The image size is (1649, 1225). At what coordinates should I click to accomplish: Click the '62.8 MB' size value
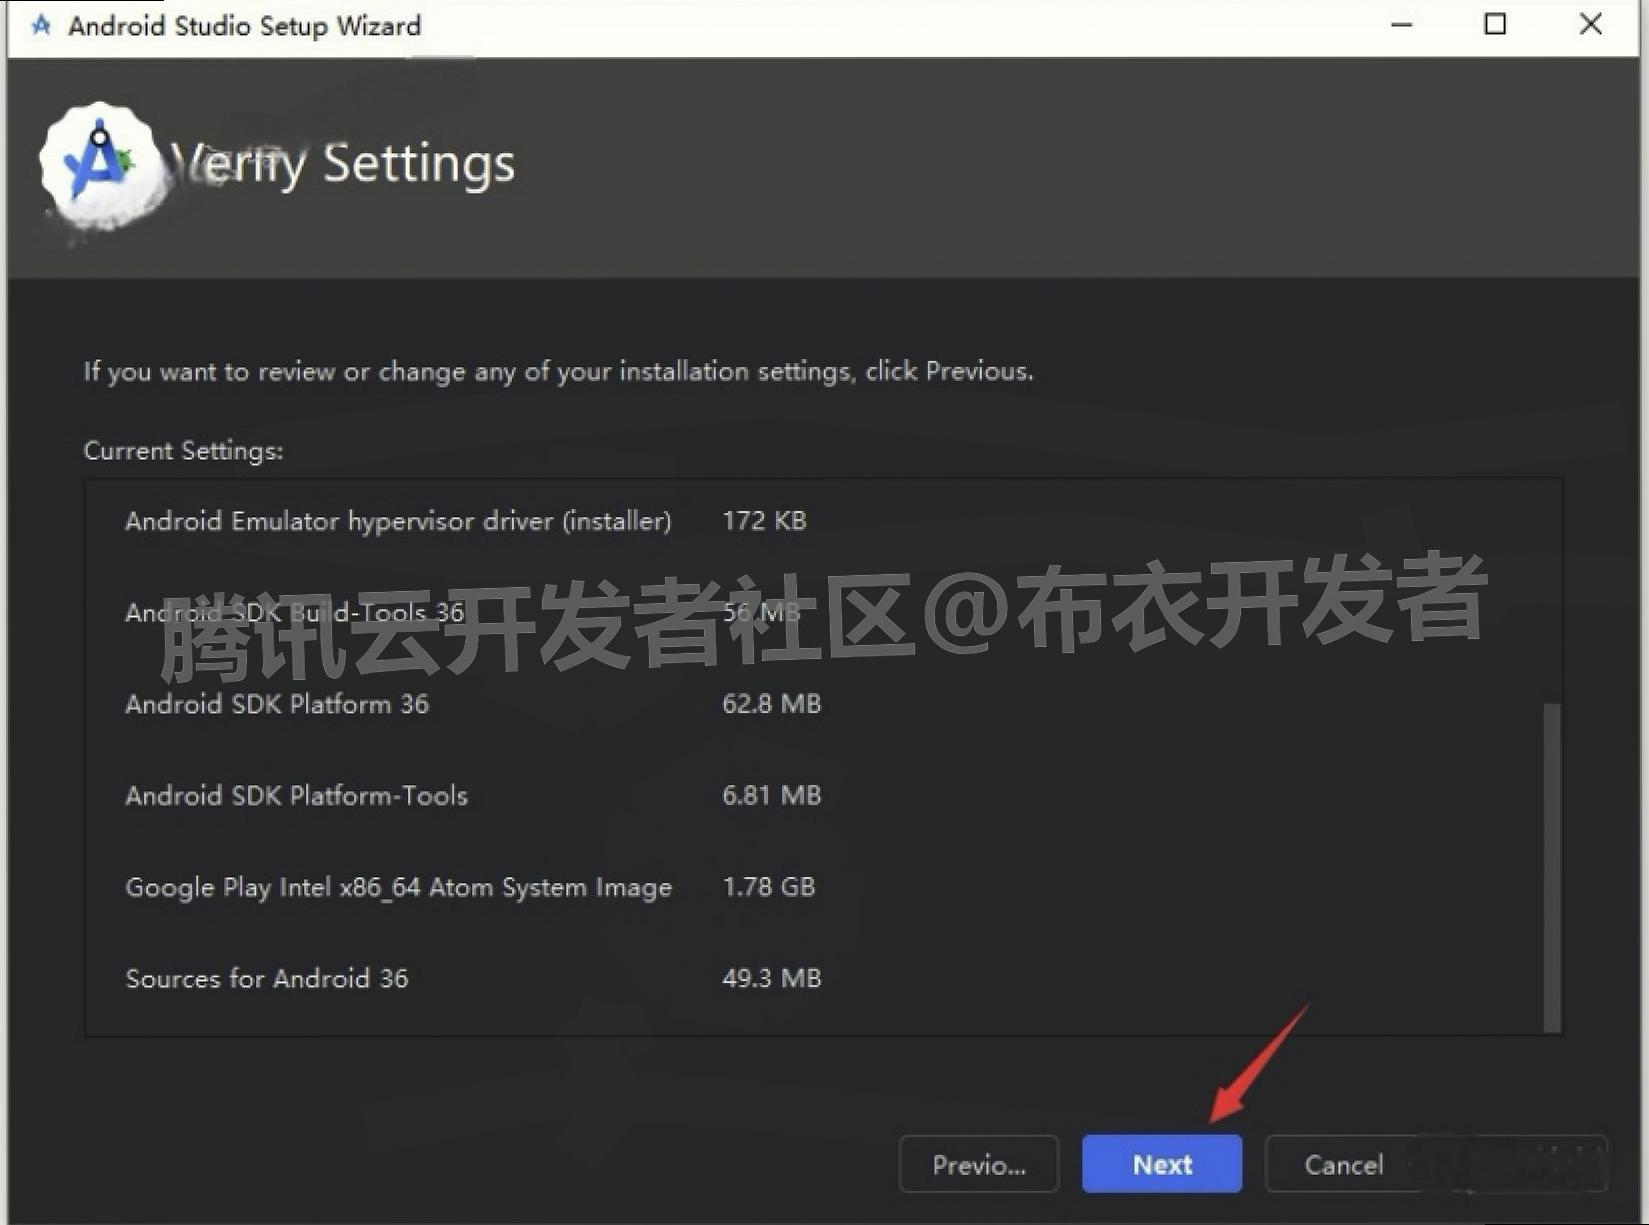coord(771,704)
